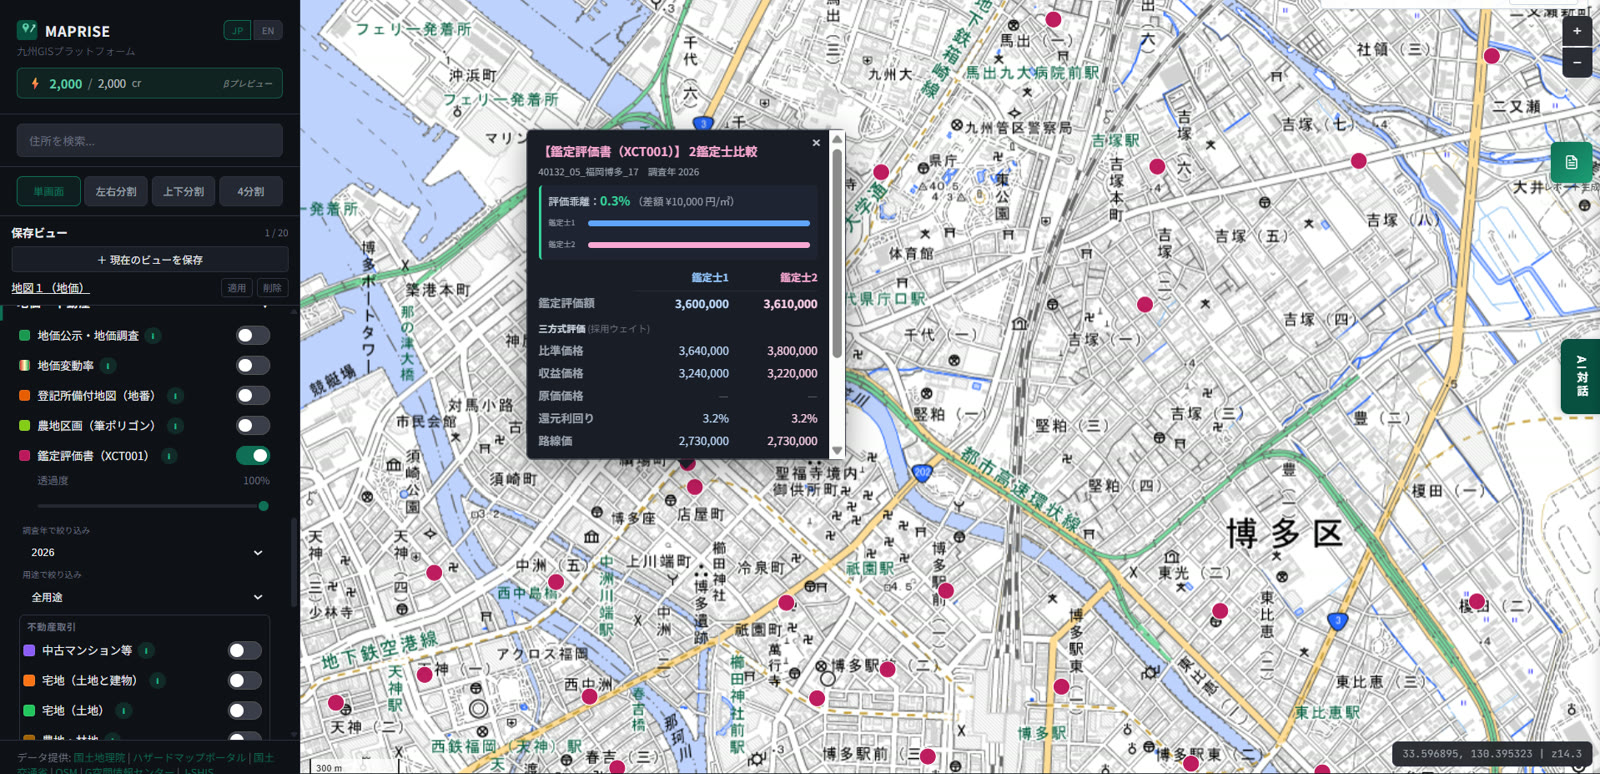The height and width of the screenshot is (774, 1600).
Task: Click magenta marker near 東比恵
Action: pos(1220,611)
